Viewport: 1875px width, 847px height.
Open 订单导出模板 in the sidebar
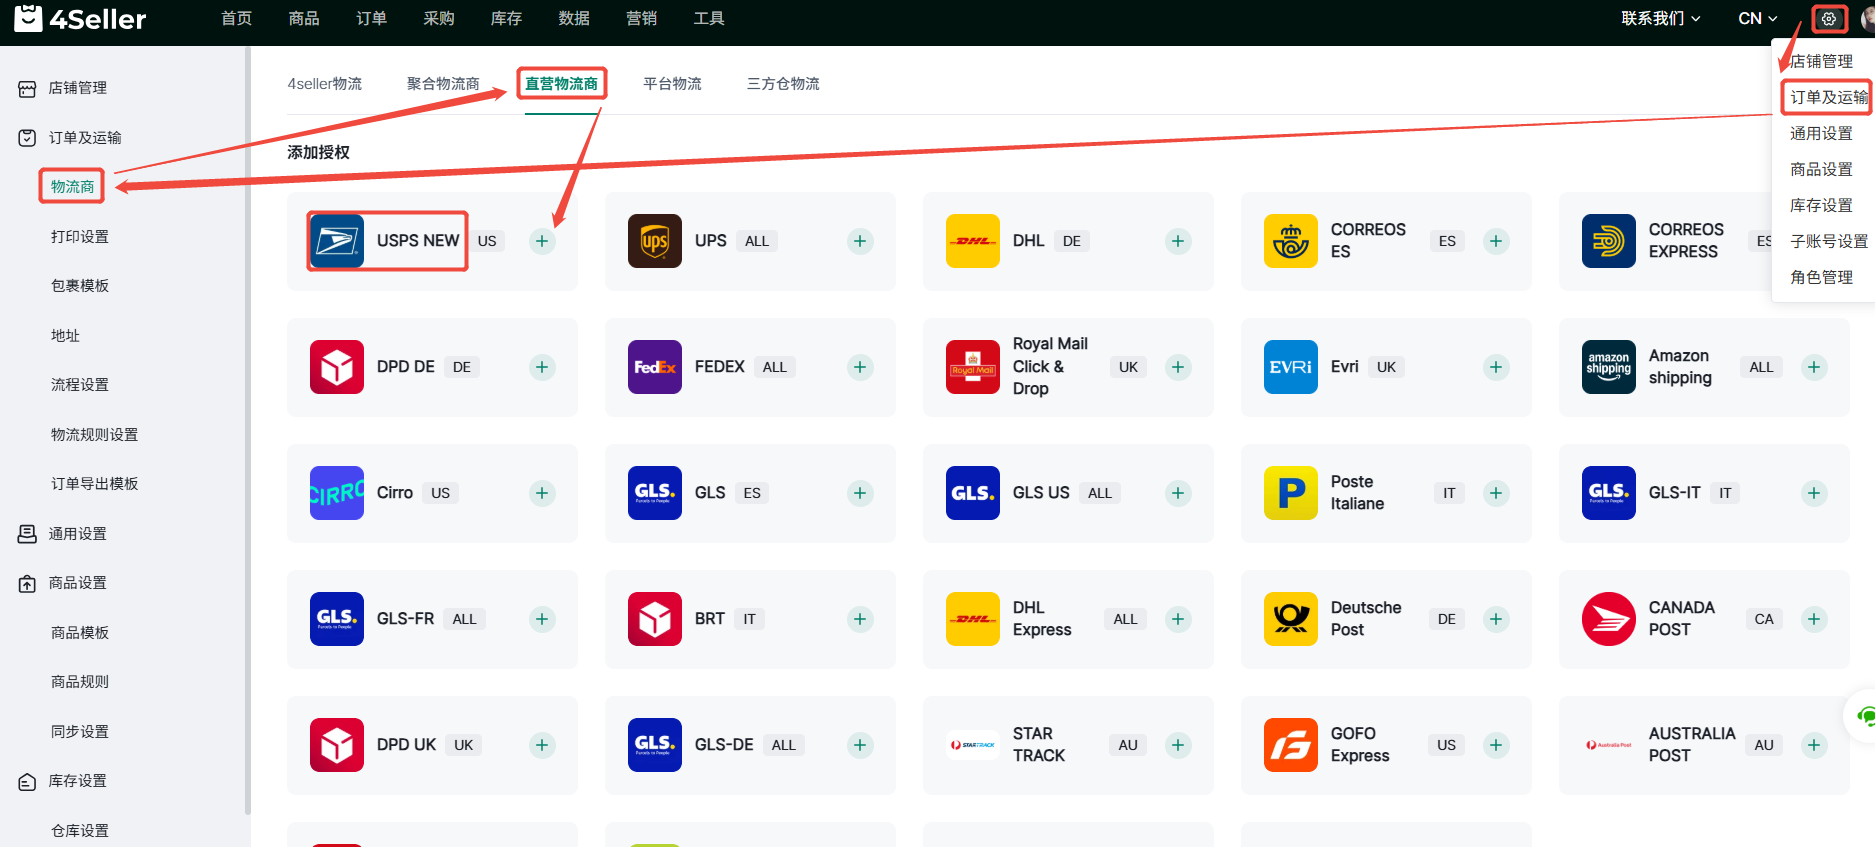95,484
